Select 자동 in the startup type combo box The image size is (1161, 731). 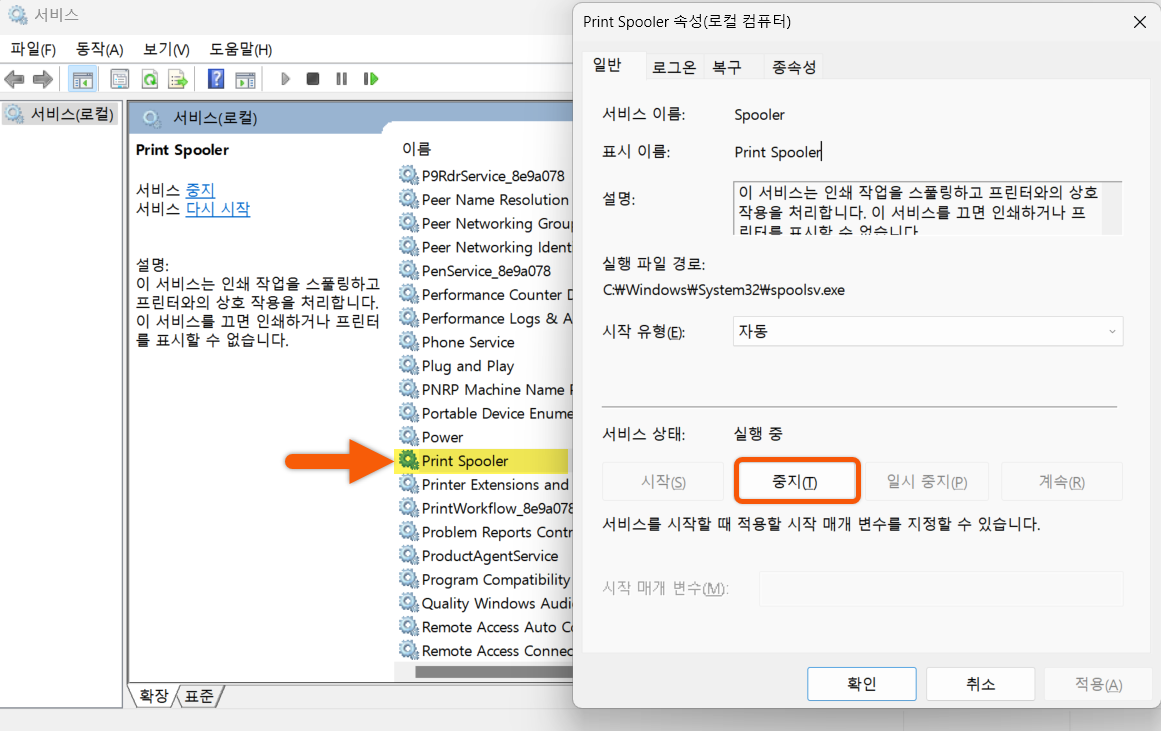click(927, 331)
